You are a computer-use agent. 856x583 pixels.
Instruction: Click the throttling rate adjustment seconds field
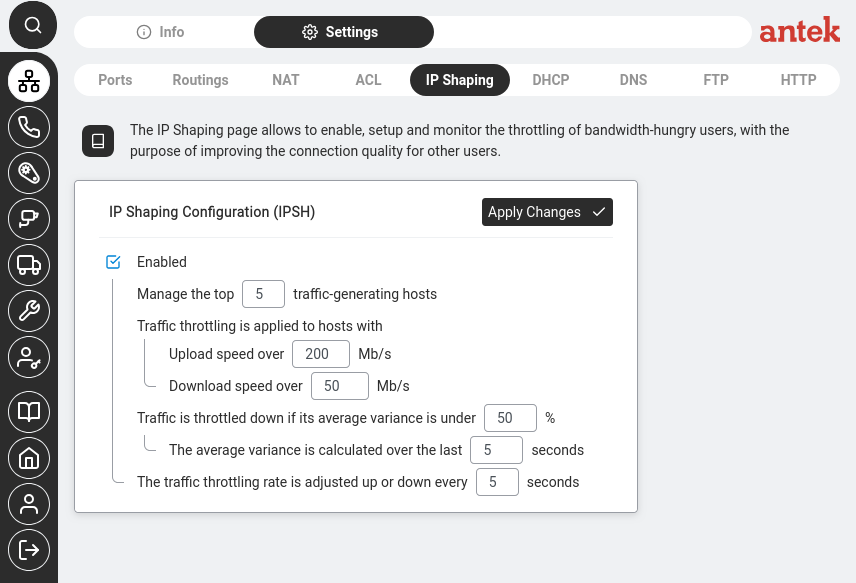[497, 483]
